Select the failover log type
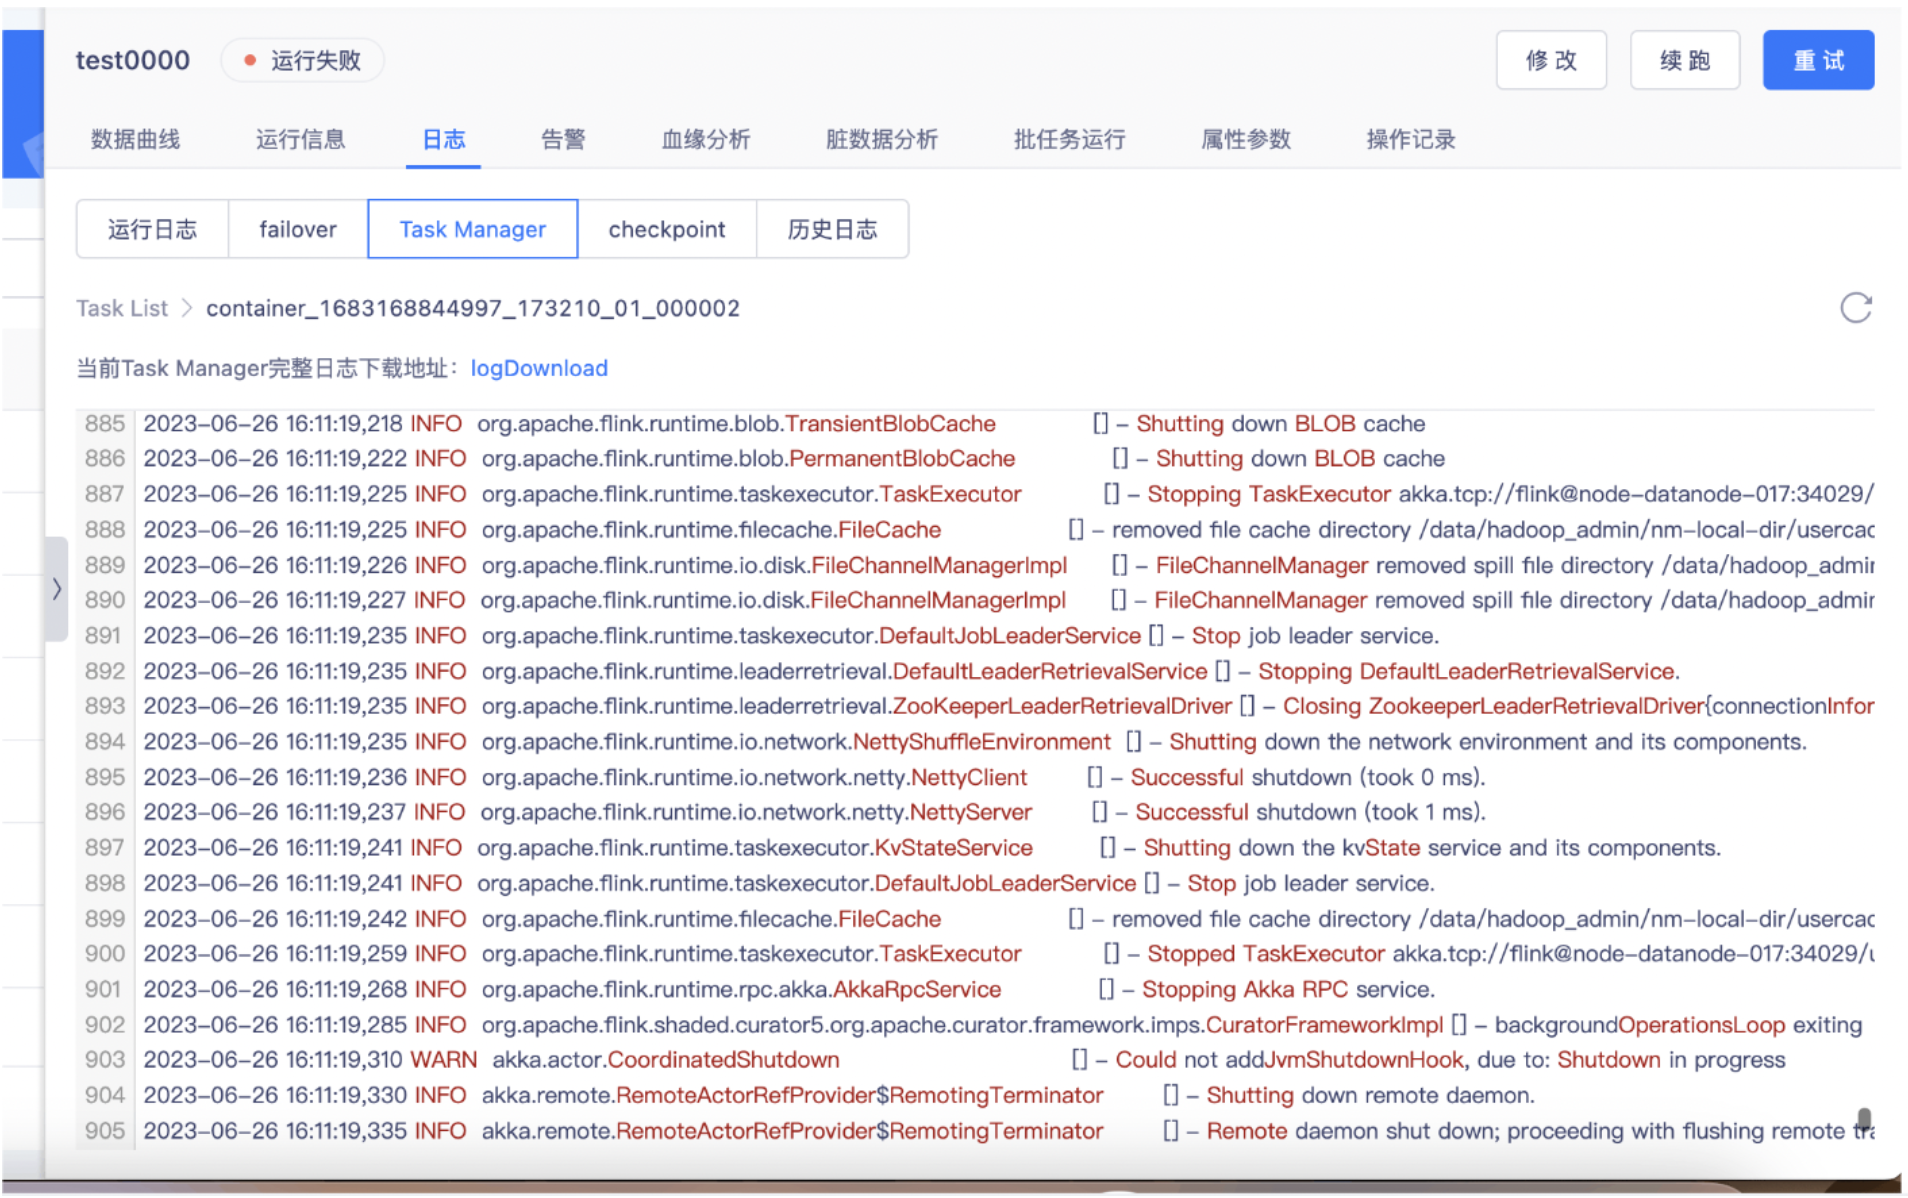Screen dimensions: 1908x1198 click(298, 229)
